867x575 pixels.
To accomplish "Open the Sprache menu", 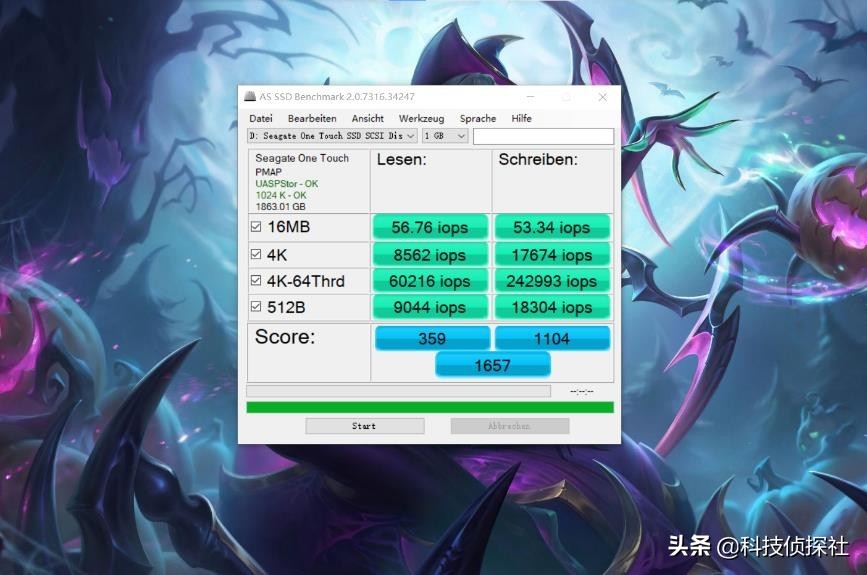I will pos(478,118).
